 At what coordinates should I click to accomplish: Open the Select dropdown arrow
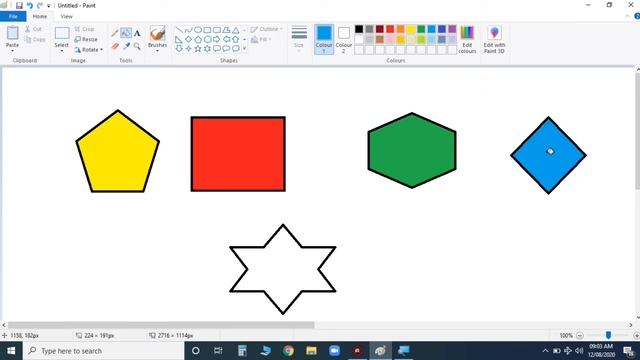pyautogui.click(x=62, y=51)
